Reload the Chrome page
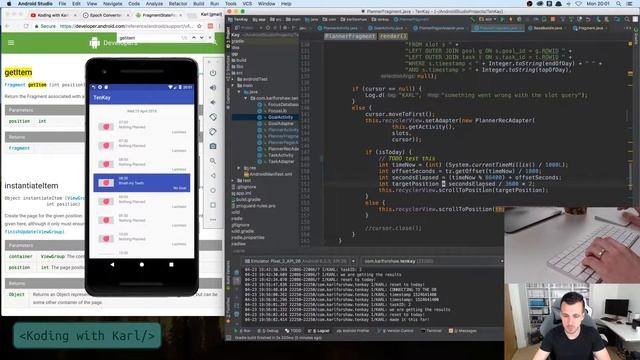The height and width of the screenshot is (360, 640). [26, 26]
